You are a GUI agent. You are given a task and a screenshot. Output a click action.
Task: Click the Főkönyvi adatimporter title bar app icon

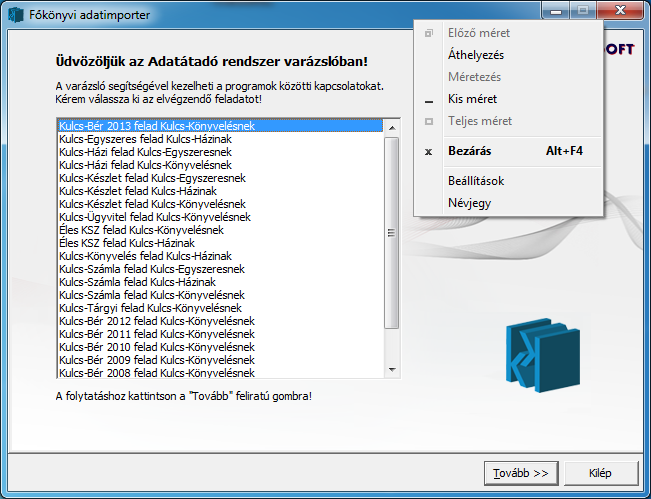pos(15,15)
